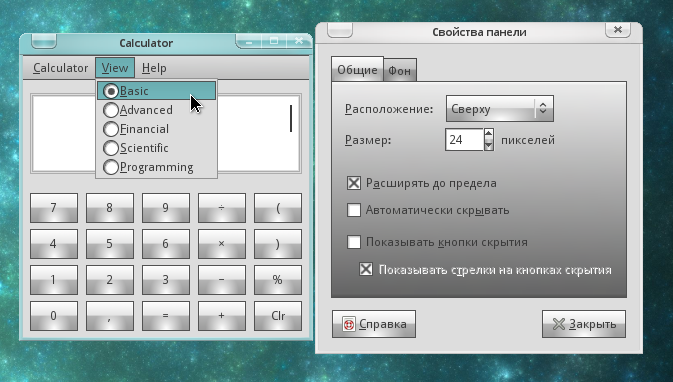Switch to Advanced calculator mode
Viewport: 673px width, 382px height.
click(x=156, y=110)
